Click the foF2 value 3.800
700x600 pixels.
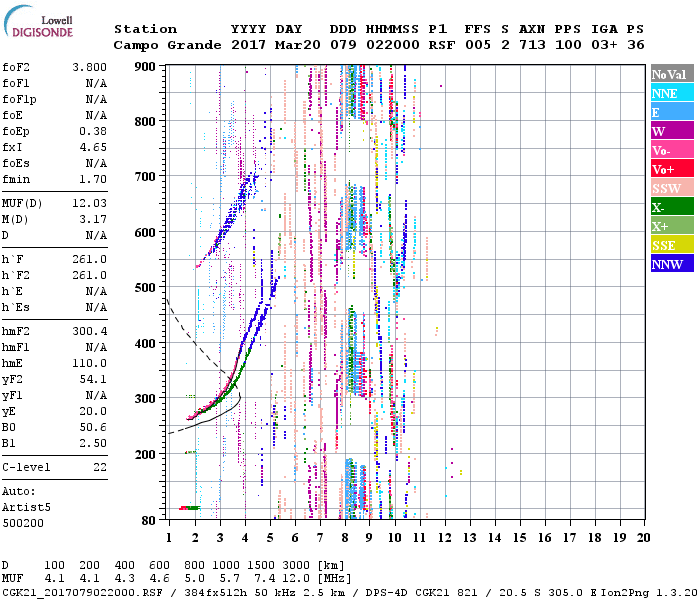[89, 68]
